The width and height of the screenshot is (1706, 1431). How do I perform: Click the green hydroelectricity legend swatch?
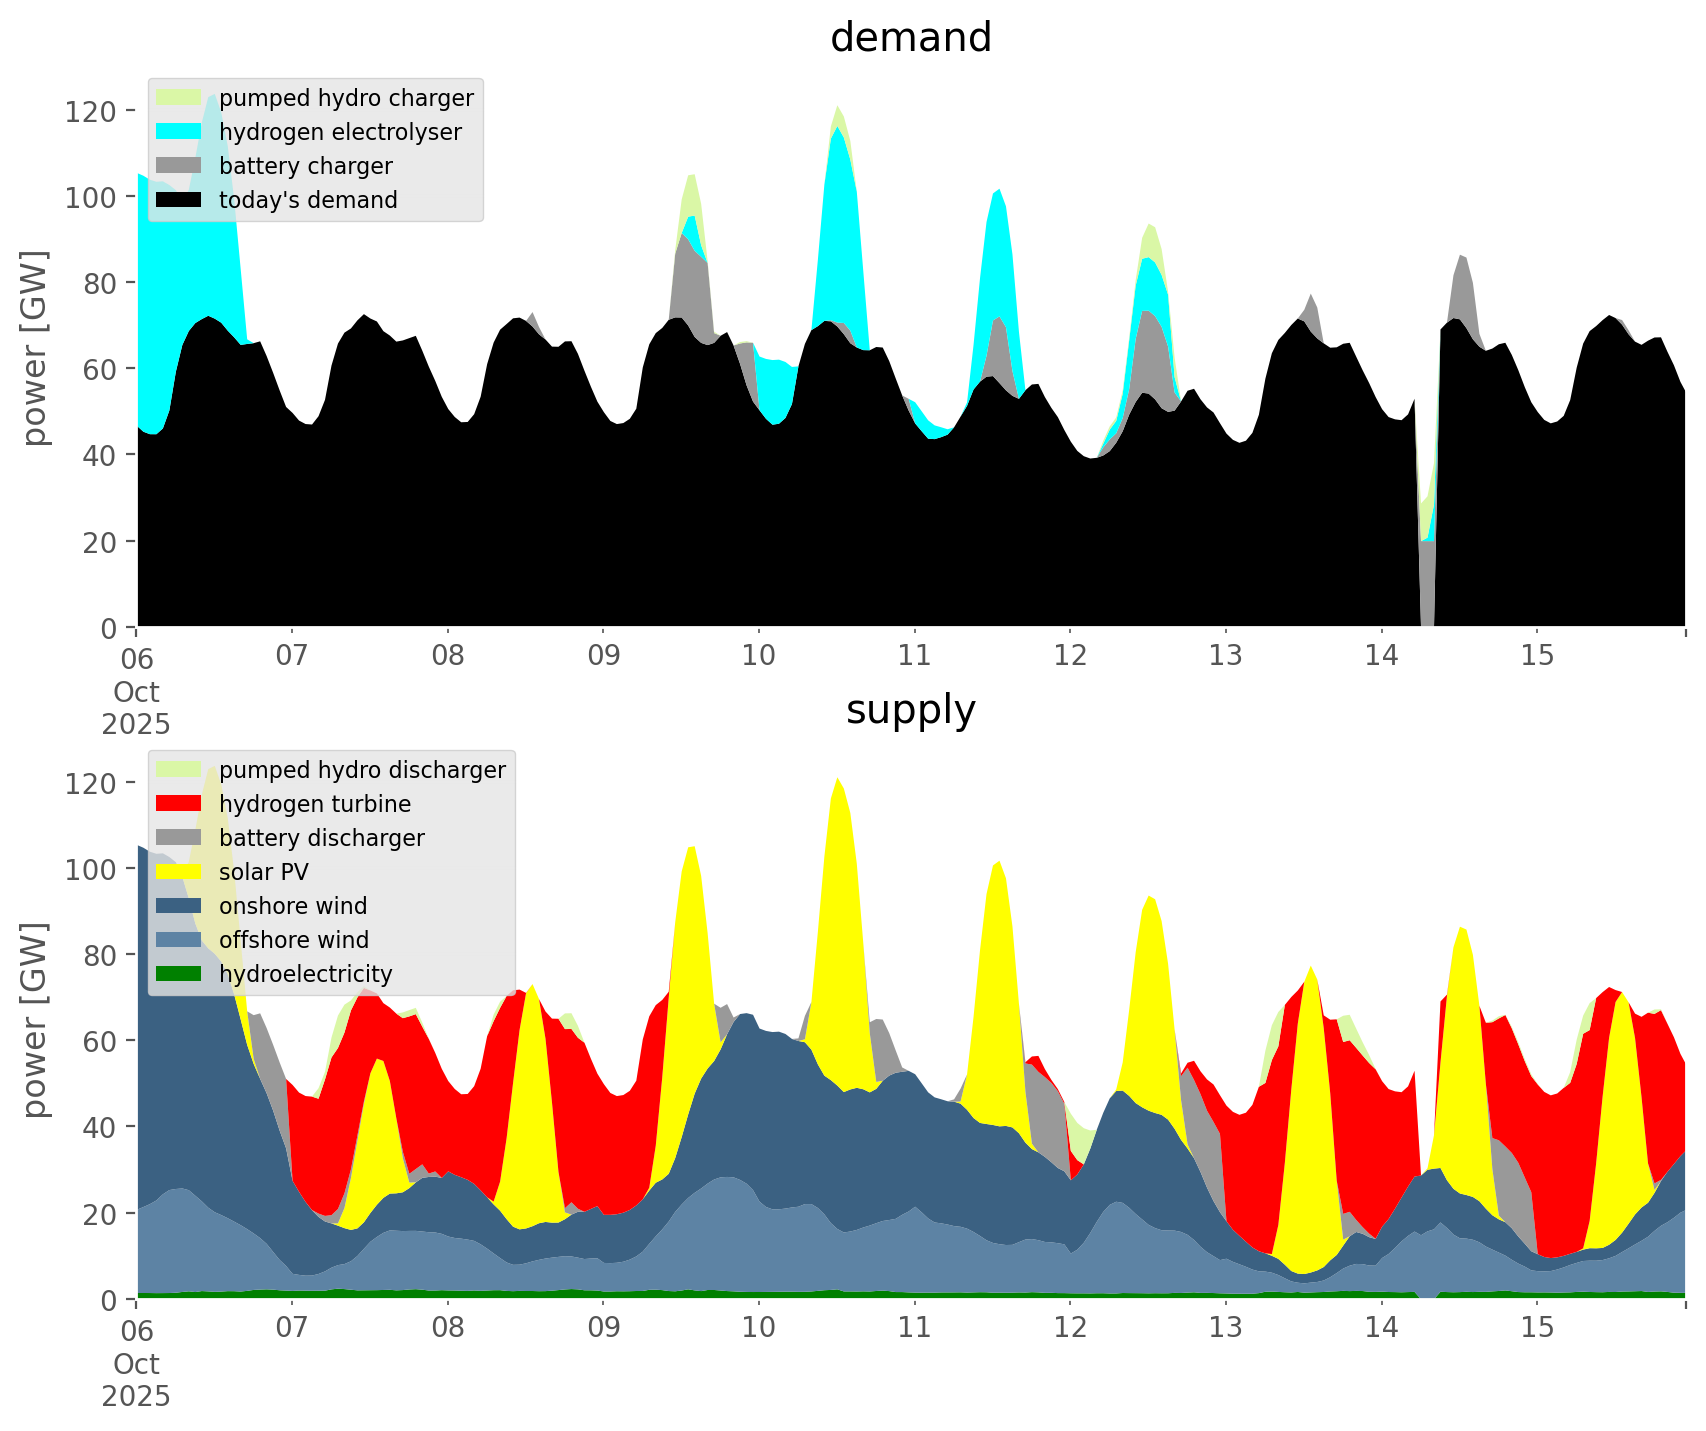(179, 974)
